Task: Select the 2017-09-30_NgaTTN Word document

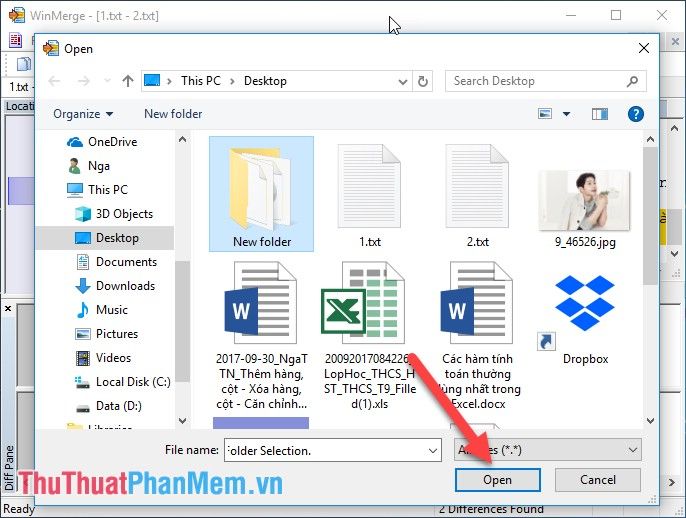Action: pos(261,336)
